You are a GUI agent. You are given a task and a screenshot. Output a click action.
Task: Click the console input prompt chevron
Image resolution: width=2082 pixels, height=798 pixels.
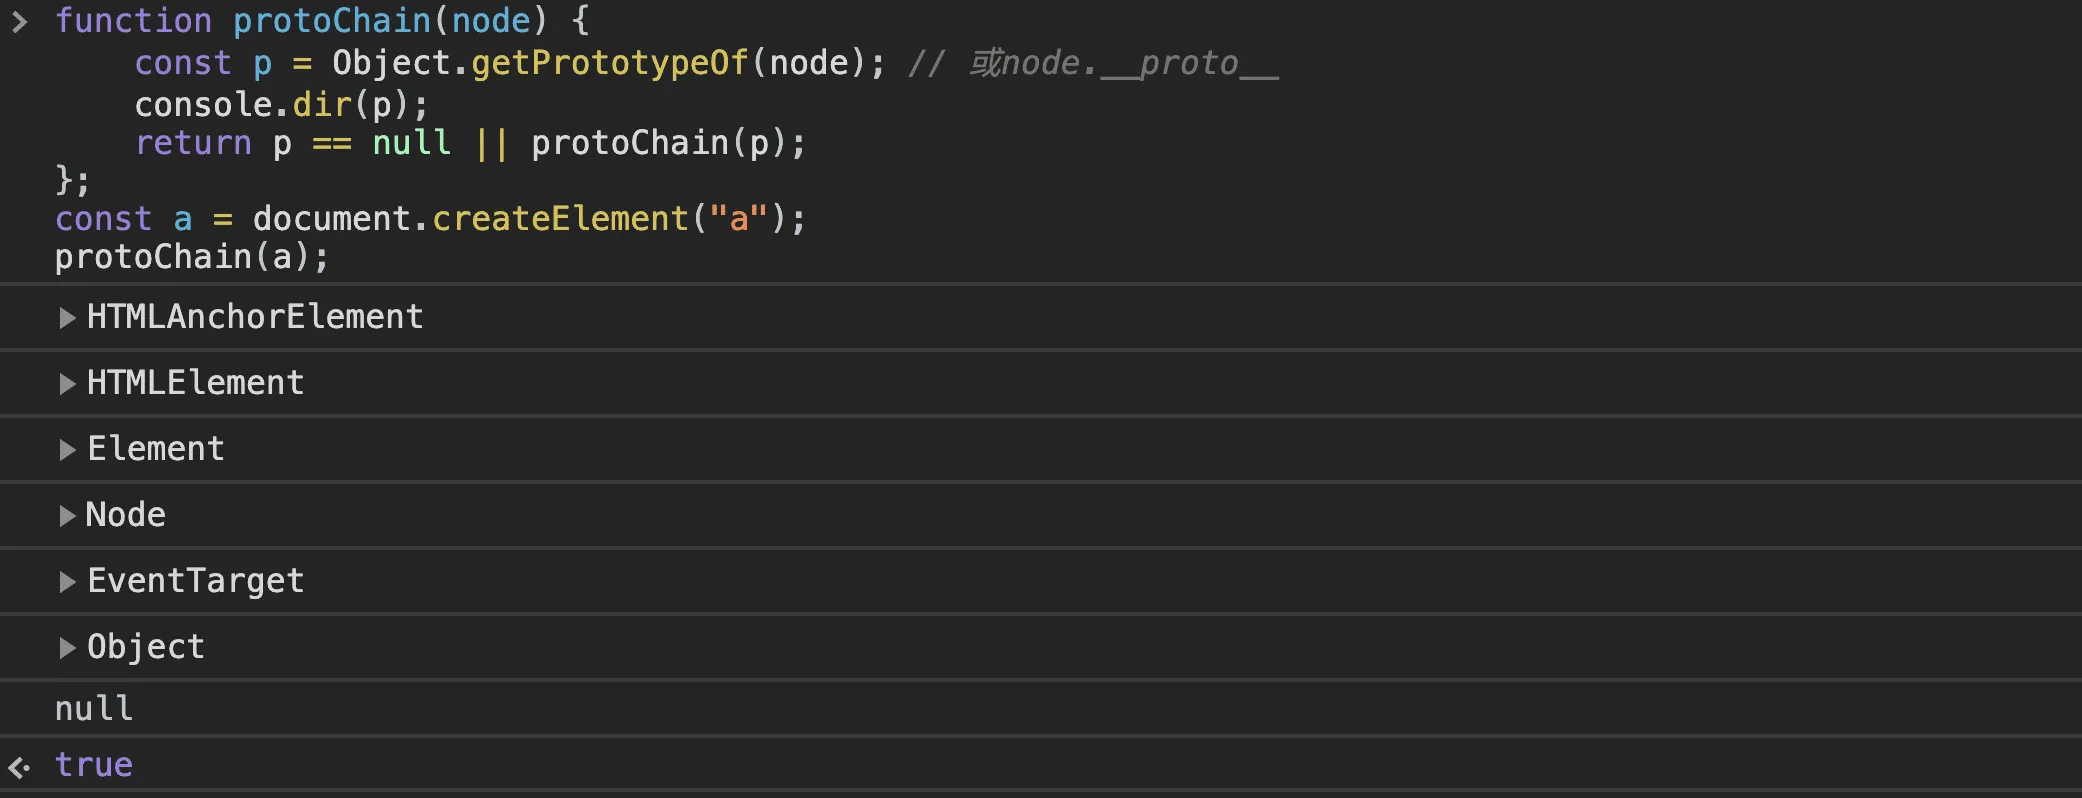tap(19, 21)
